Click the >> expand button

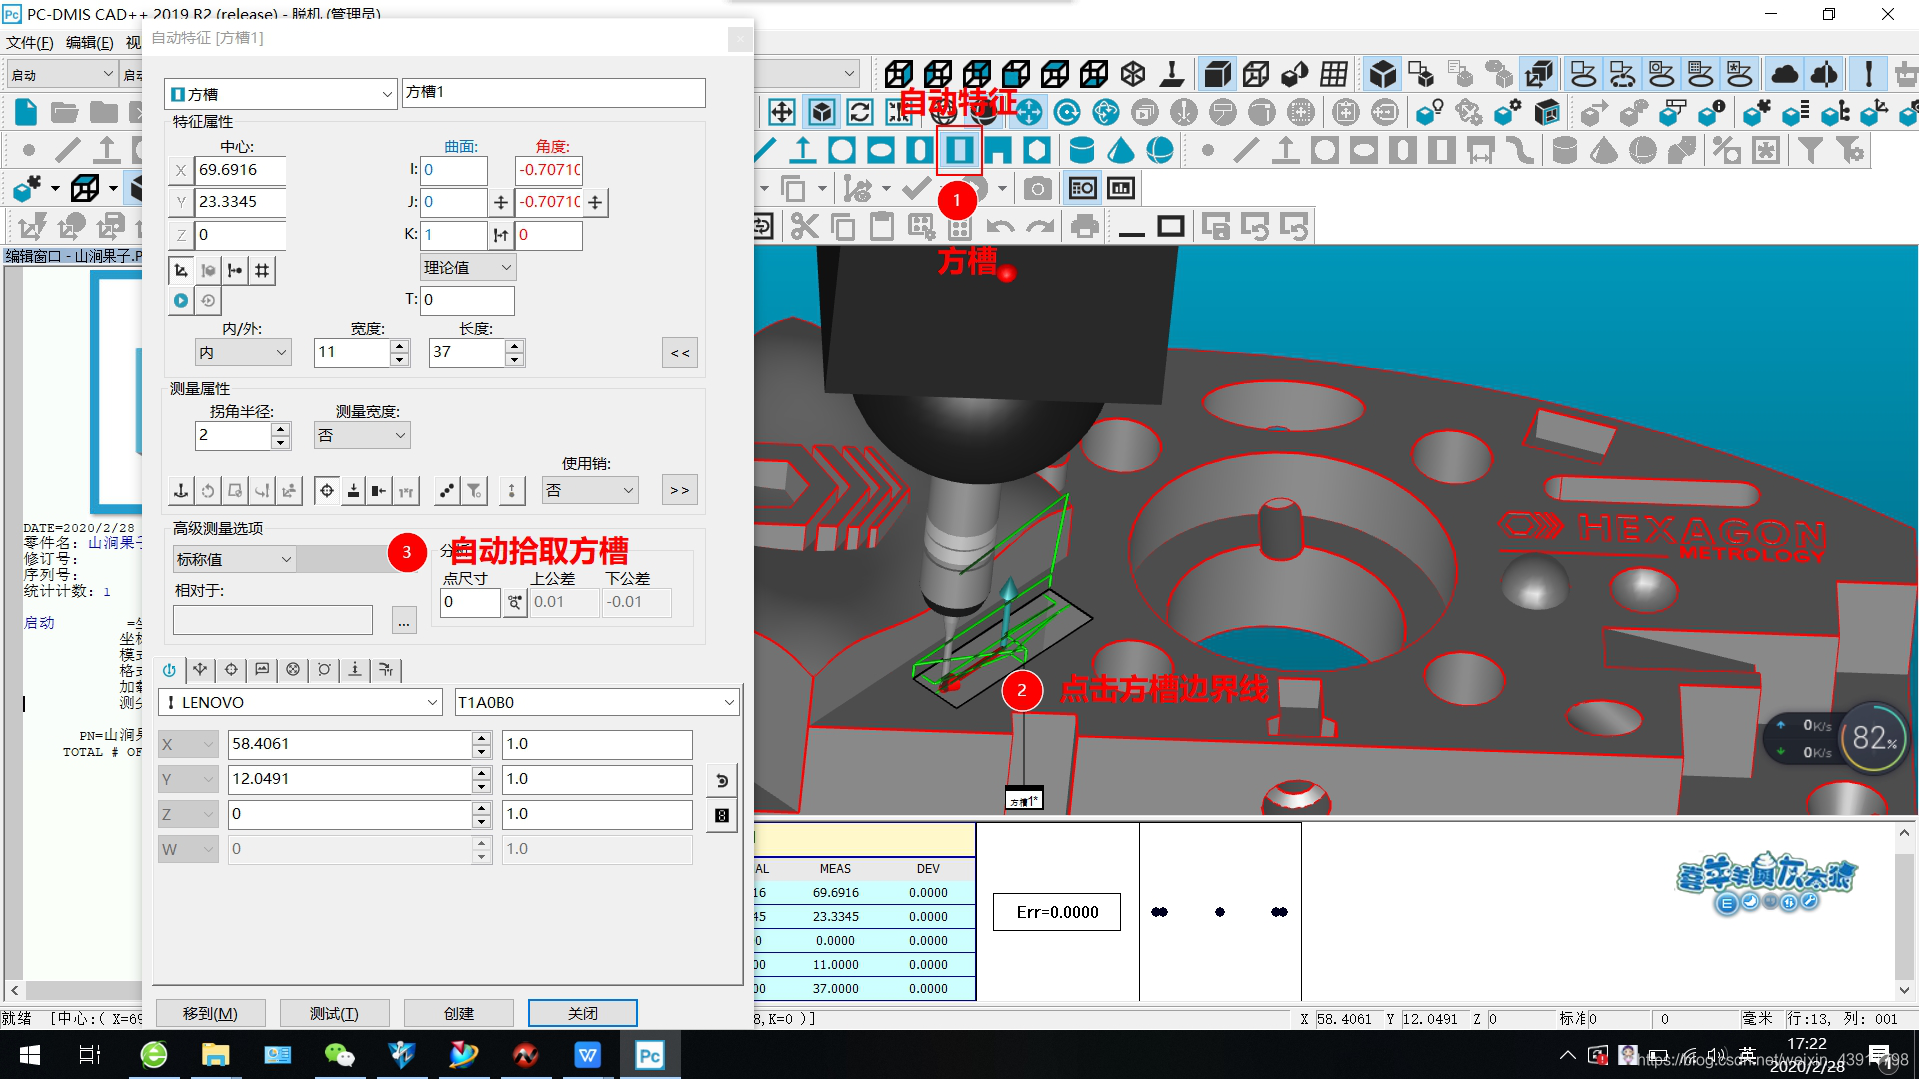pyautogui.click(x=680, y=490)
